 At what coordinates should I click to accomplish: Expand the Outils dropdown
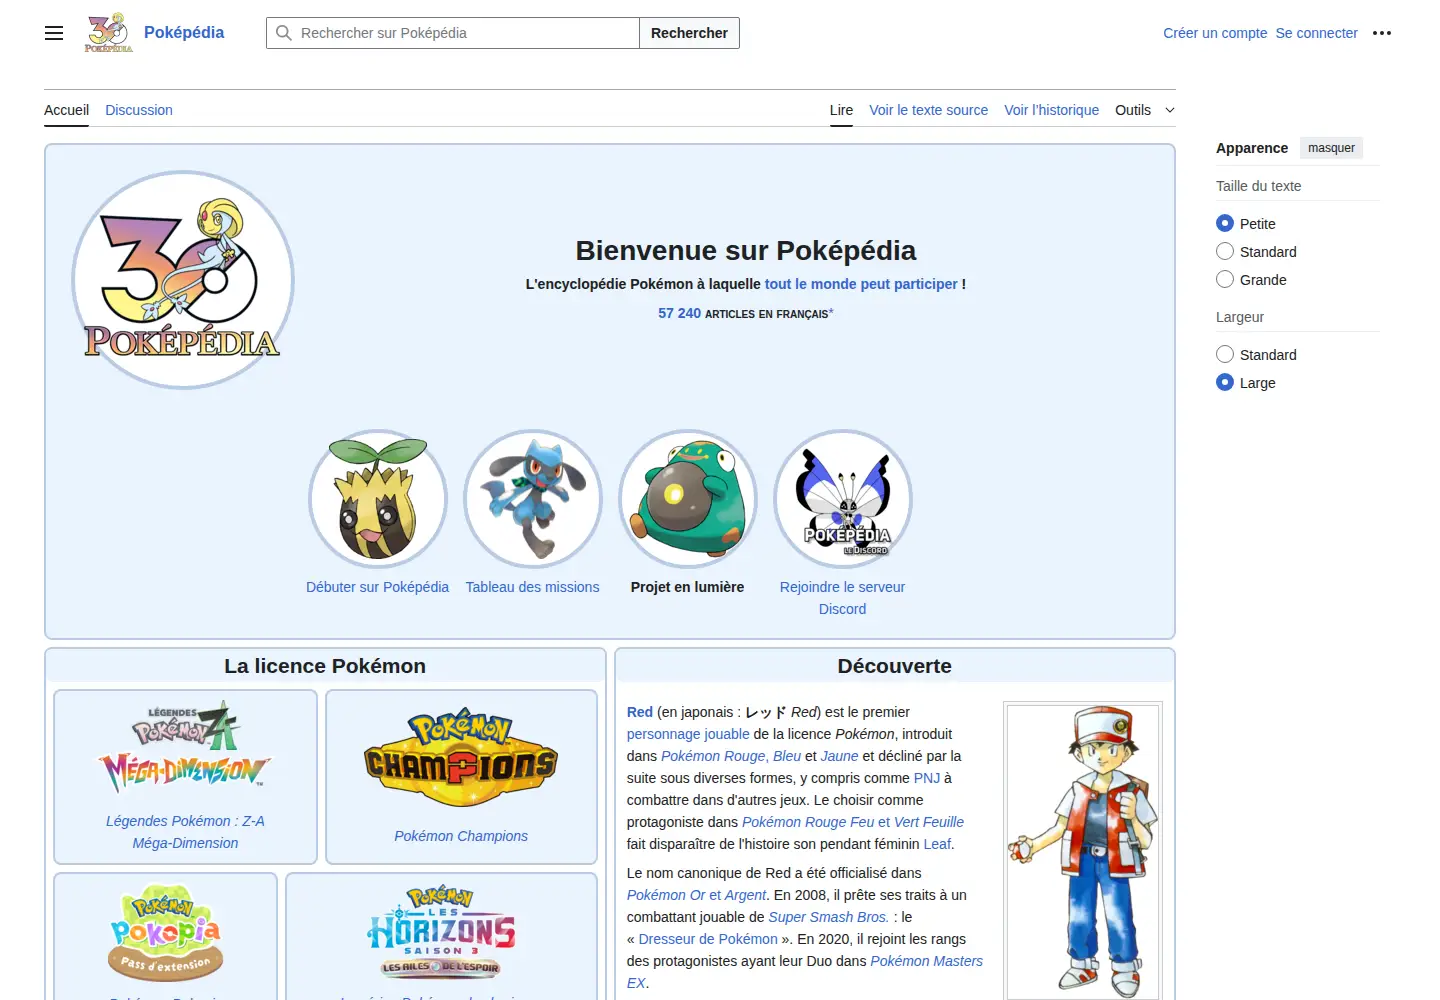[x=1145, y=110]
